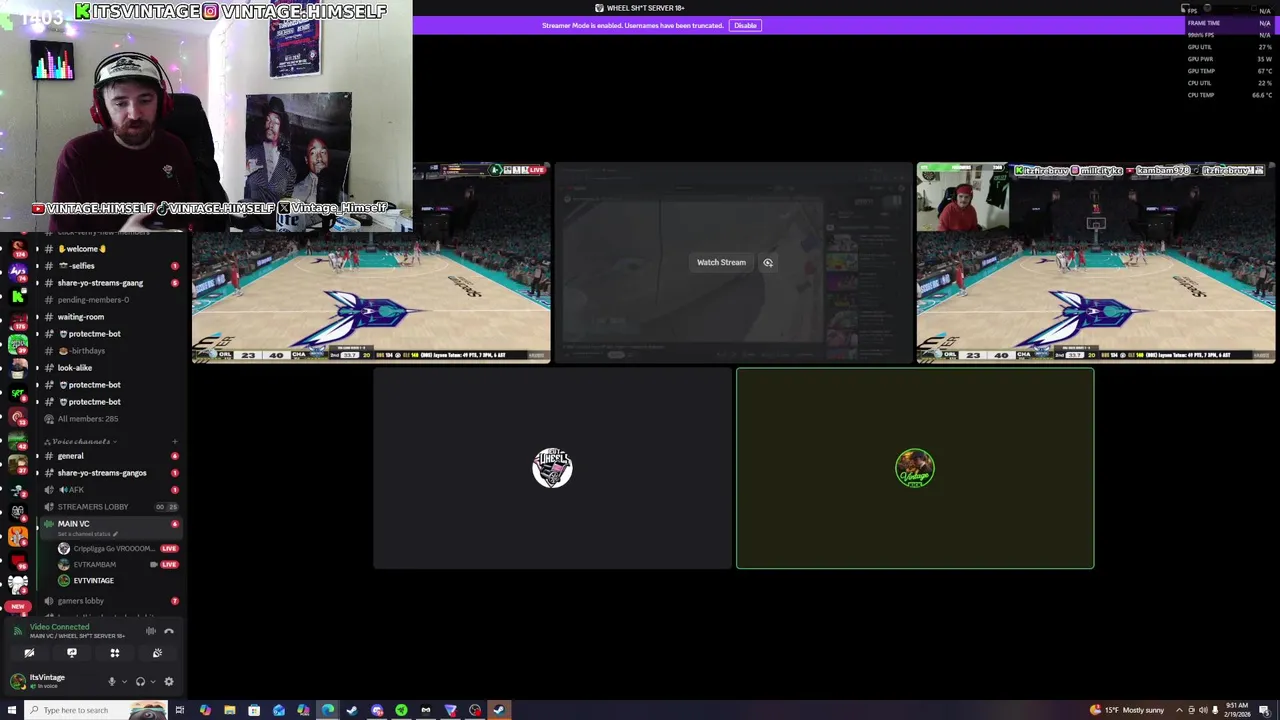Viewport: 1280px width, 720px height.
Task: Select the Wheel server avatar voice tile
Action: (552, 468)
